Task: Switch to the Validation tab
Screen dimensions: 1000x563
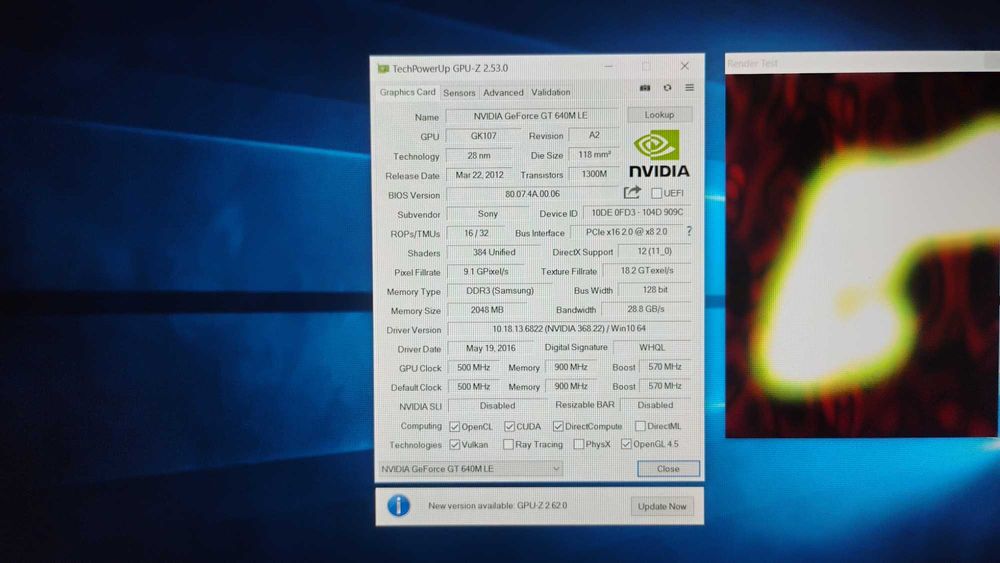Action: click(x=550, y=92)
